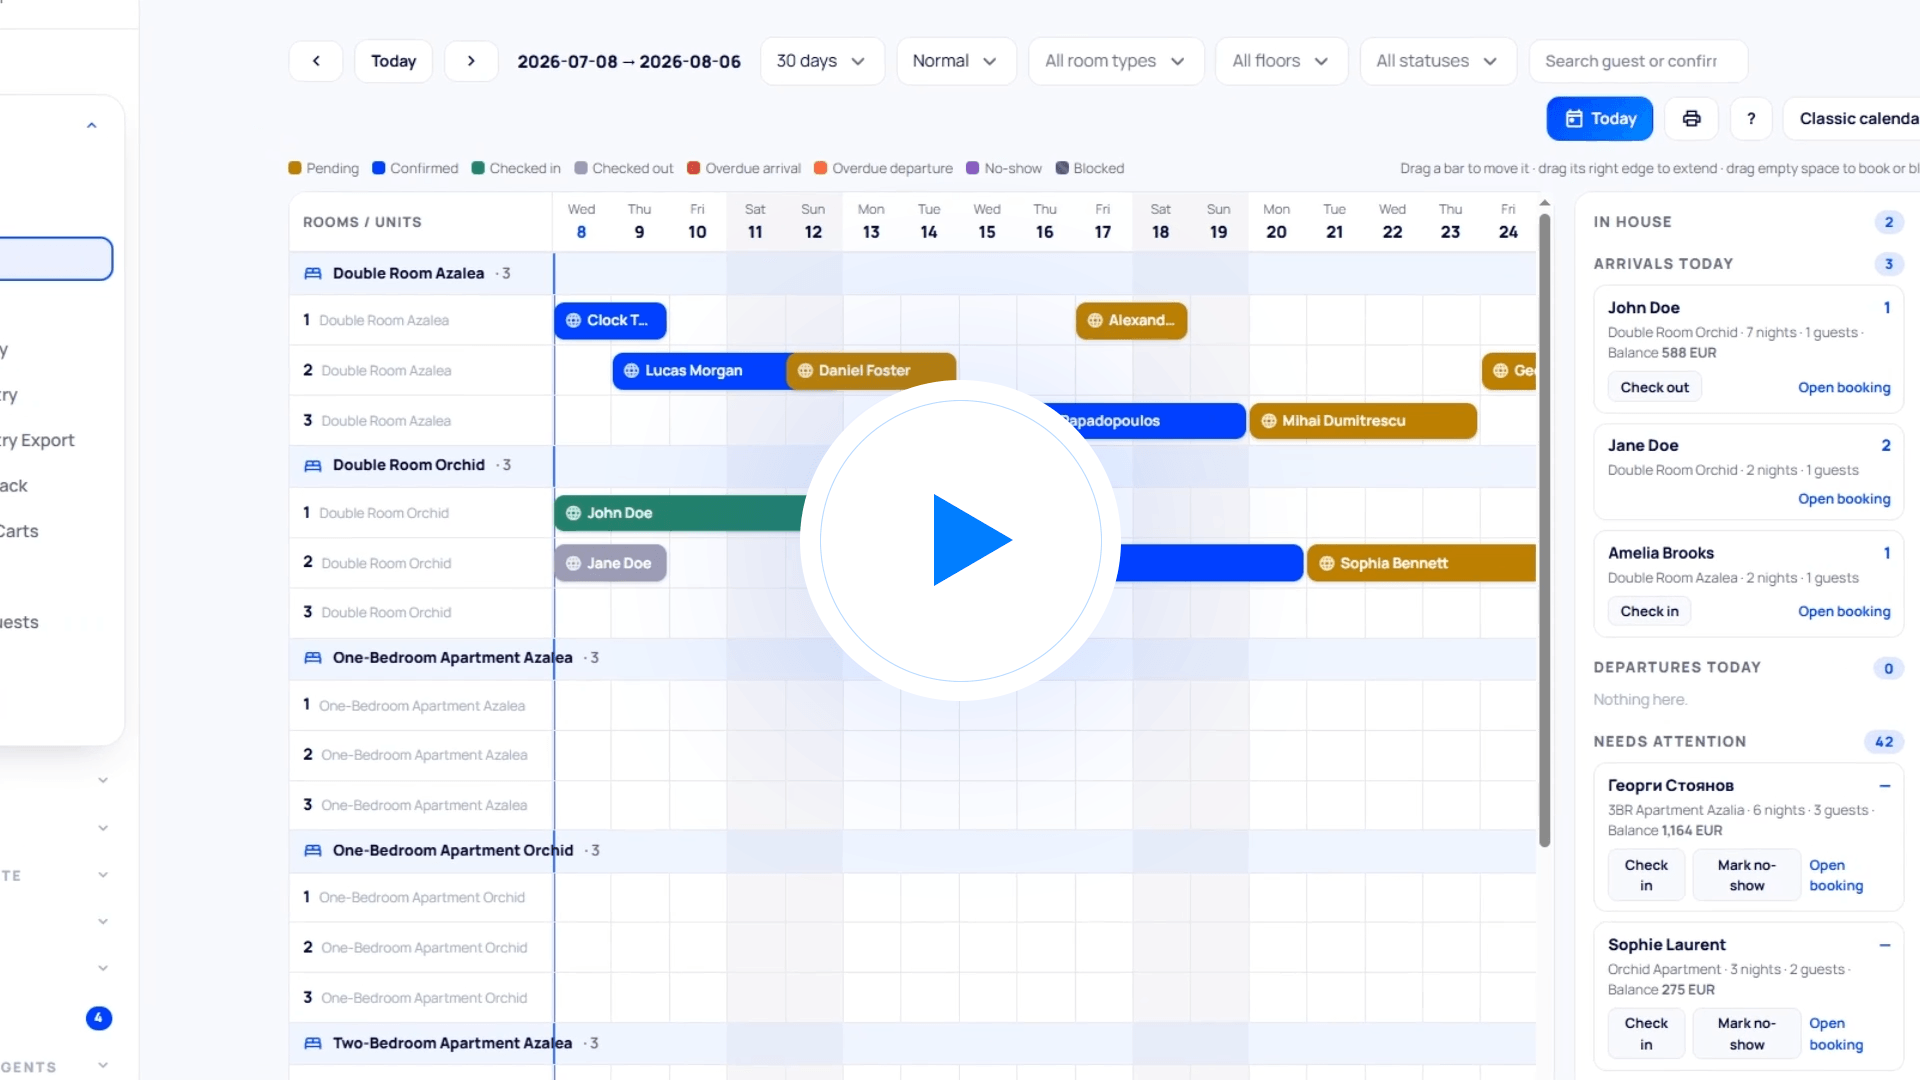Screen dimensions: 1920x1080
Task: Click the white Today button in toolbar
Action: pyautogui.click(x=393, y=61)
